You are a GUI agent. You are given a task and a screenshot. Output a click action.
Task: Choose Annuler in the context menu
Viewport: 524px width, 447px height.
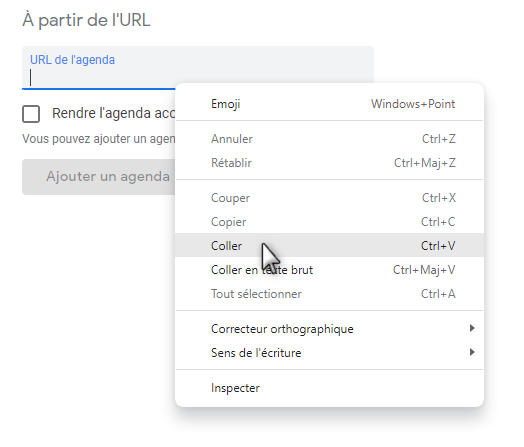click(x=330, y=139)
